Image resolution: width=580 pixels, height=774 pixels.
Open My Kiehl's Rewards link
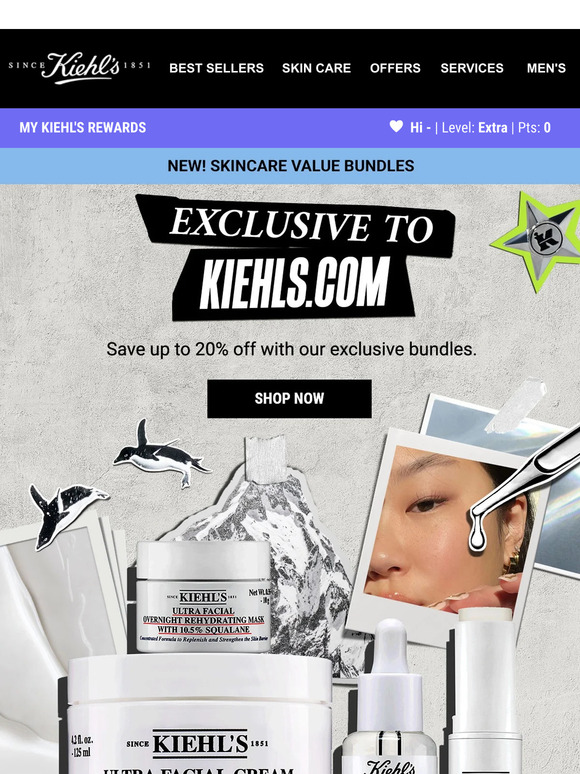(82, 127)
